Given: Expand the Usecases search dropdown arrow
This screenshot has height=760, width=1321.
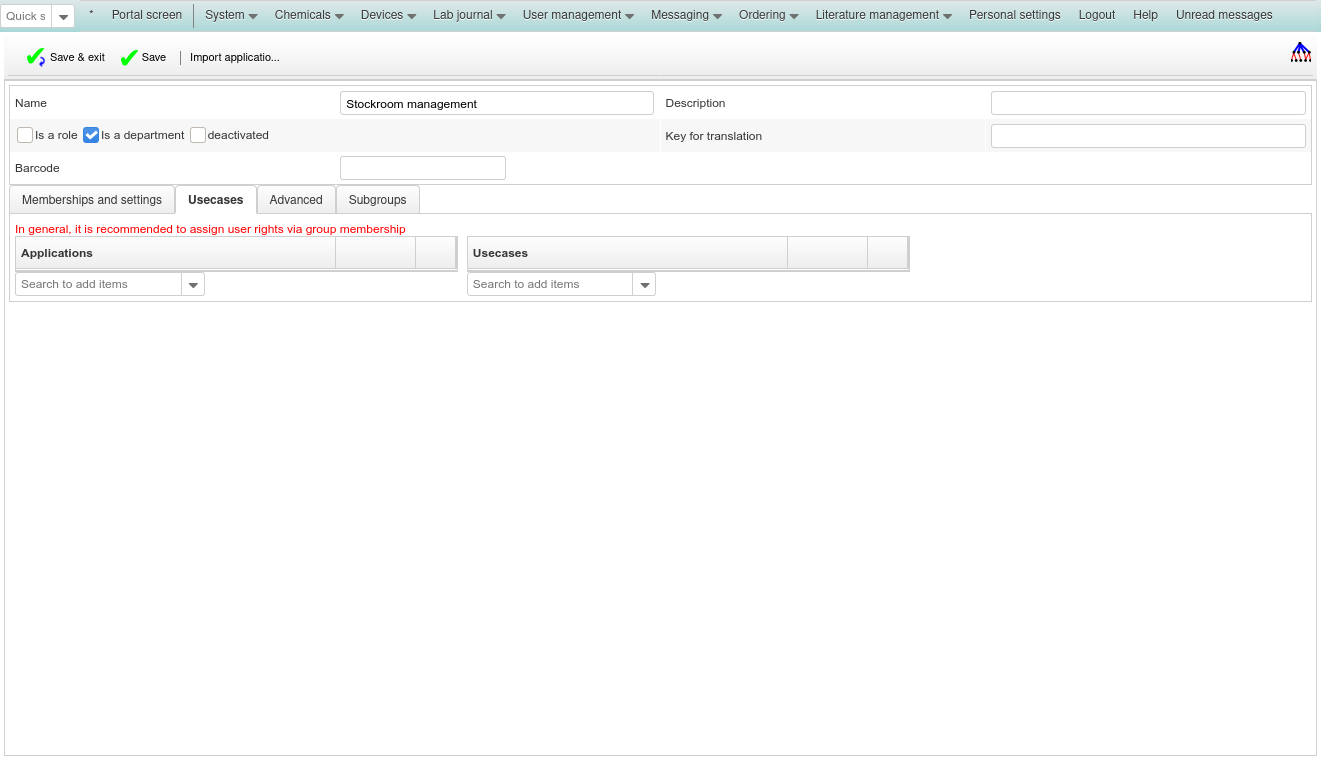Looking at the screenshot, I should [645, 285].
